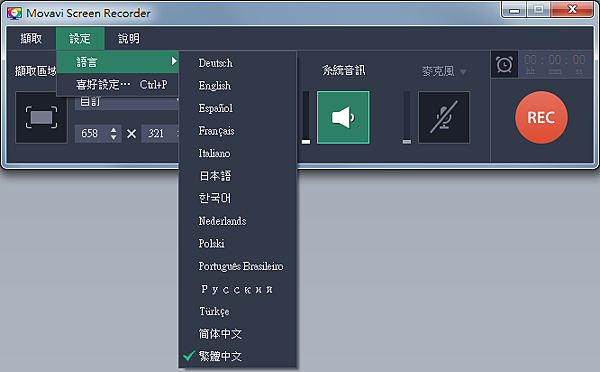Start recording with REC button
The image size is (600, 372).
[x=541, y=117]
